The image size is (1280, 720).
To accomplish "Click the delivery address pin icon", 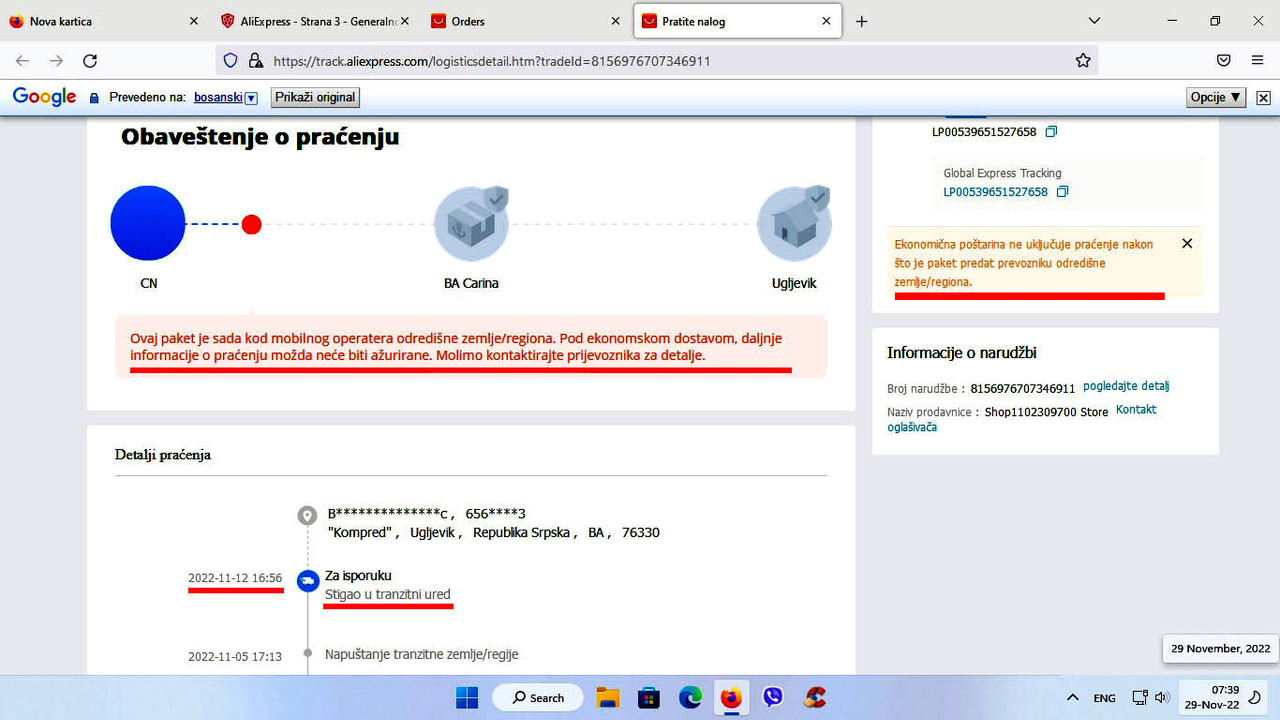I will [x=307, y=516].
